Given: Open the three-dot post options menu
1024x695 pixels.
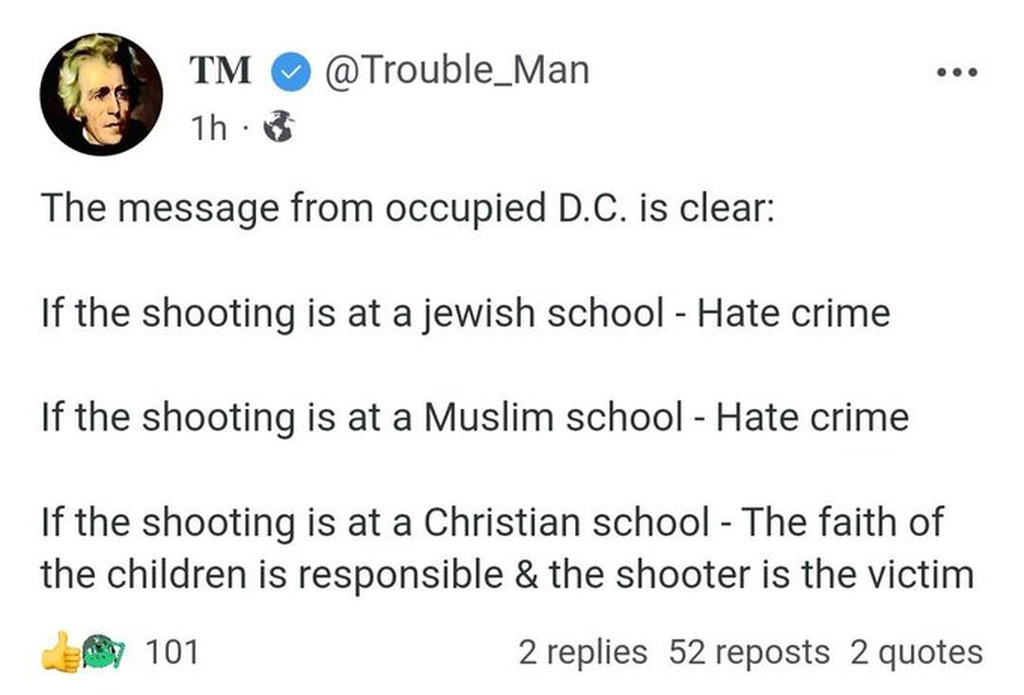Looking at the screenshot, I should 957,72.
